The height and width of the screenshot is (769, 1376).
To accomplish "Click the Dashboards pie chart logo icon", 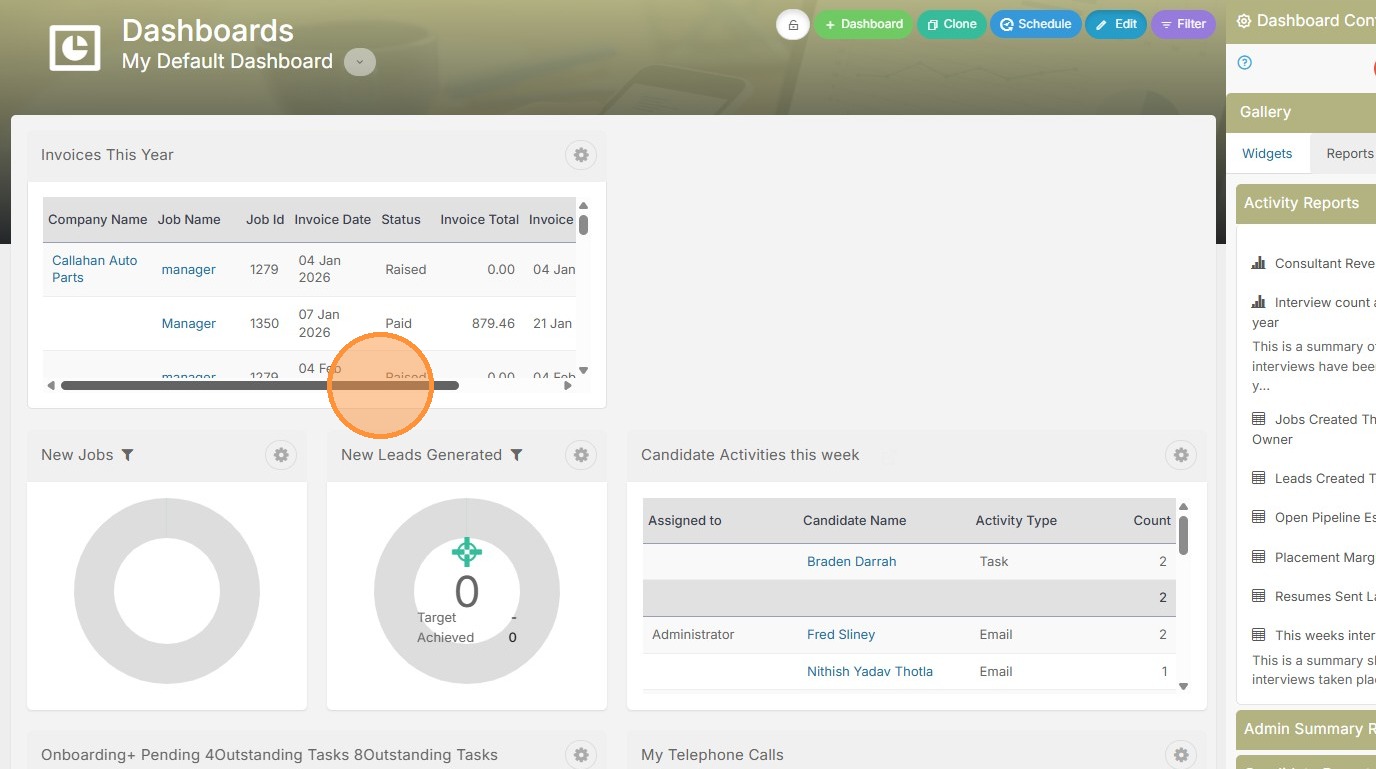I will coord(75,46).
